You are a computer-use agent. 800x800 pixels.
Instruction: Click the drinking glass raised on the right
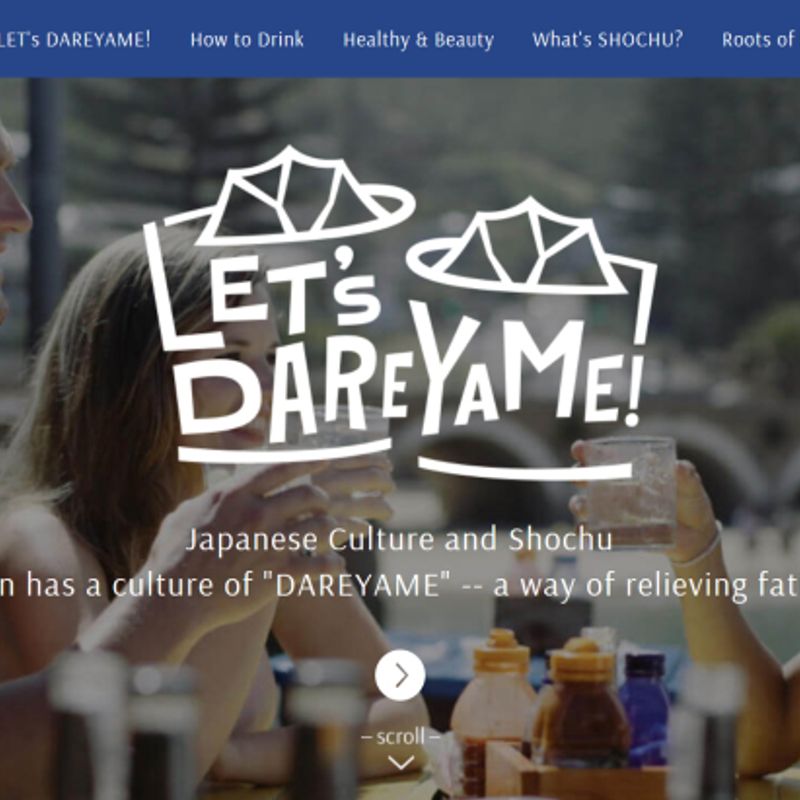point(630,492)
